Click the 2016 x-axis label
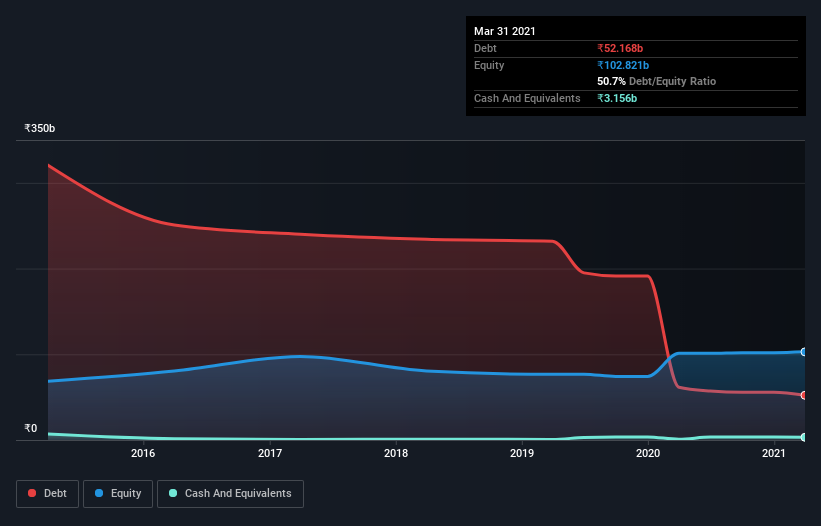Screen dimensions: 821x526 coord(143,453)
